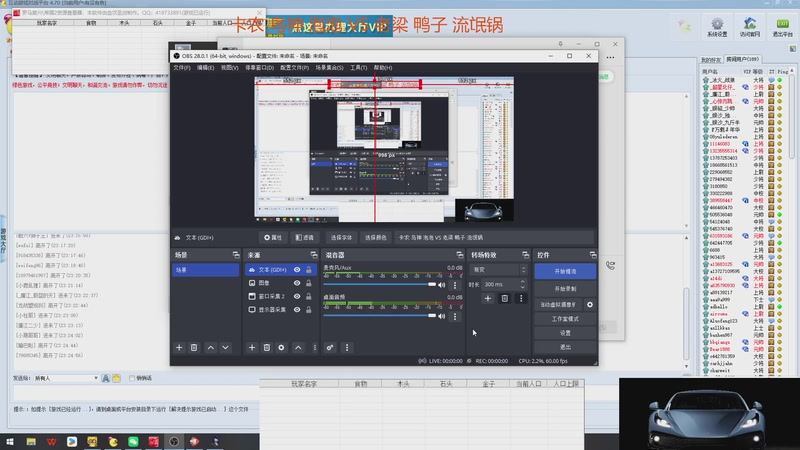The image size is (800, 450).
Task: Pop out the 场景 dock
Action: point(236,255)
